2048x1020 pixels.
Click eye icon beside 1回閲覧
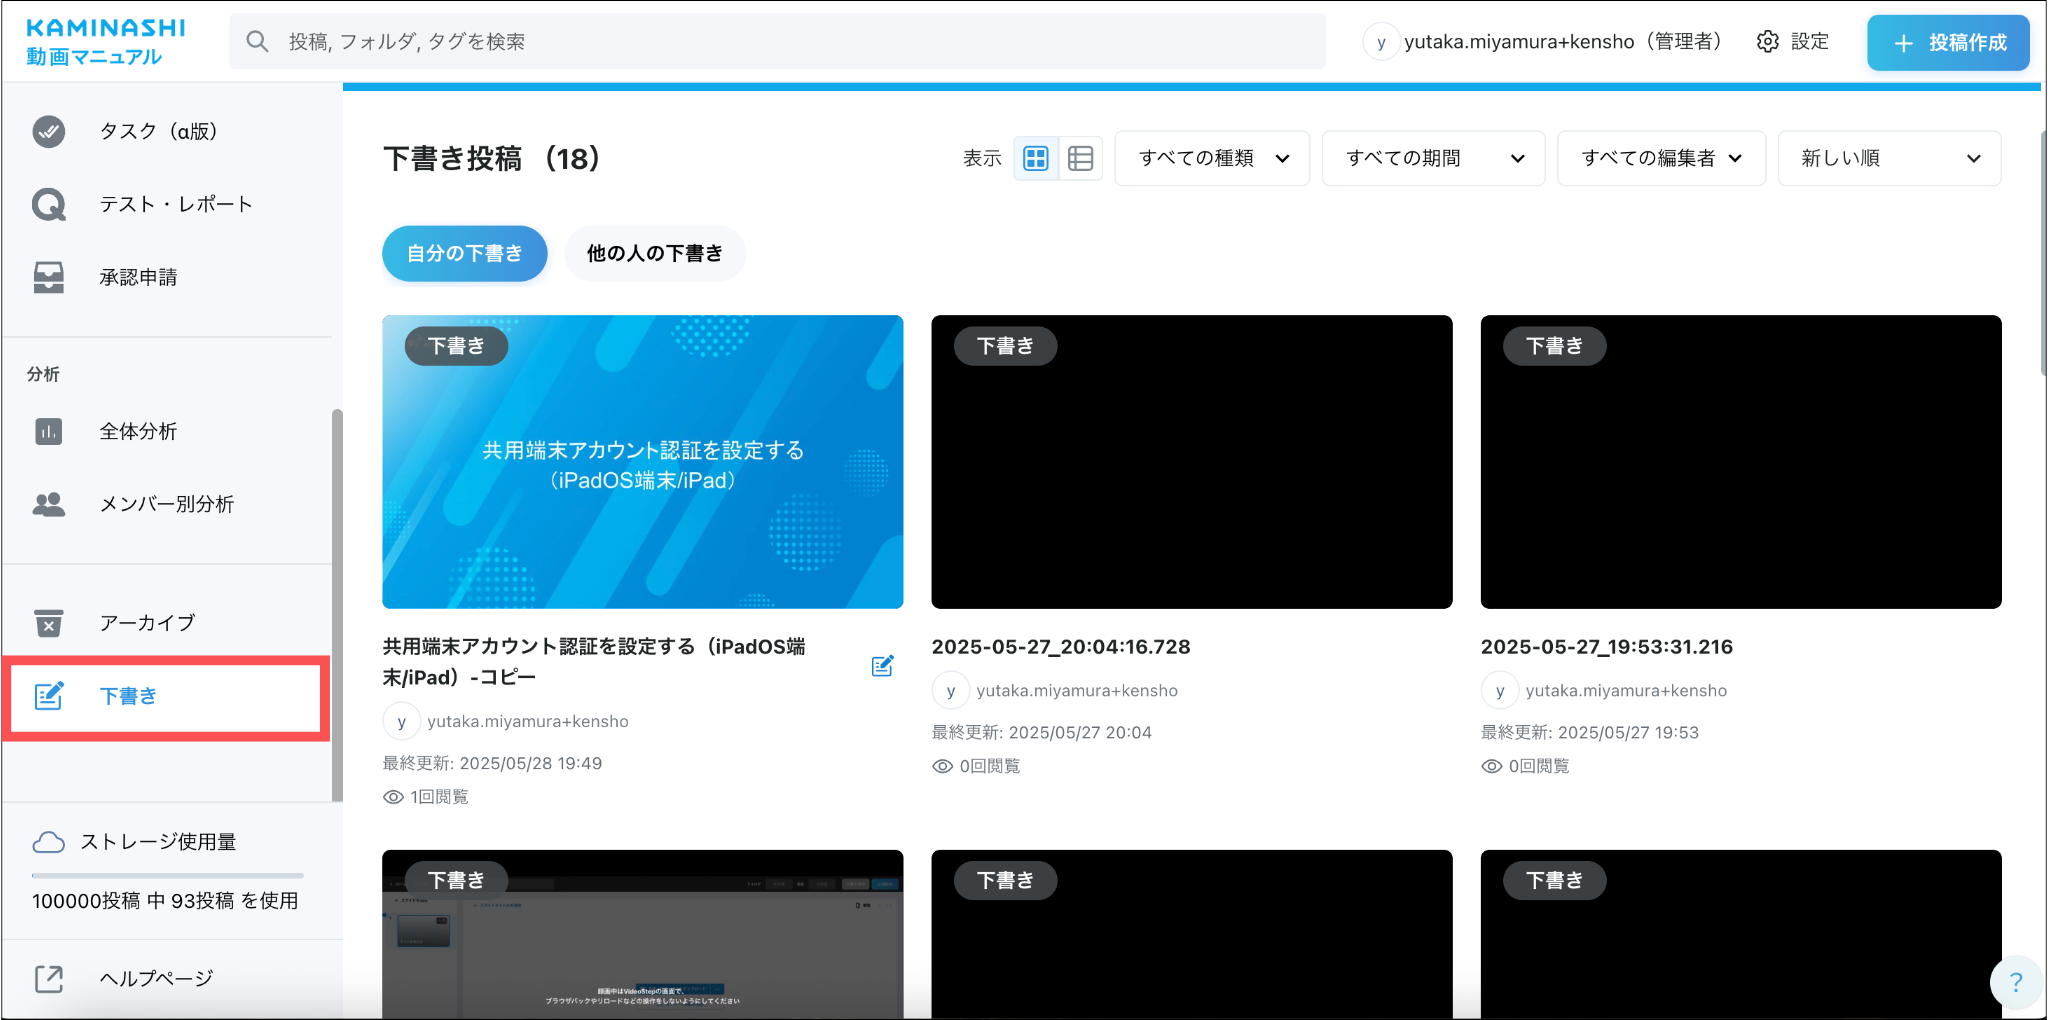point(394,797)
